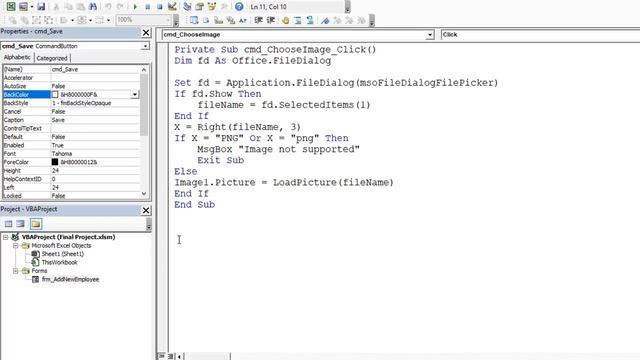Screen dimensions: 640x360
Task: Close the Project - VBAProject panel
Action: (146, 210)
